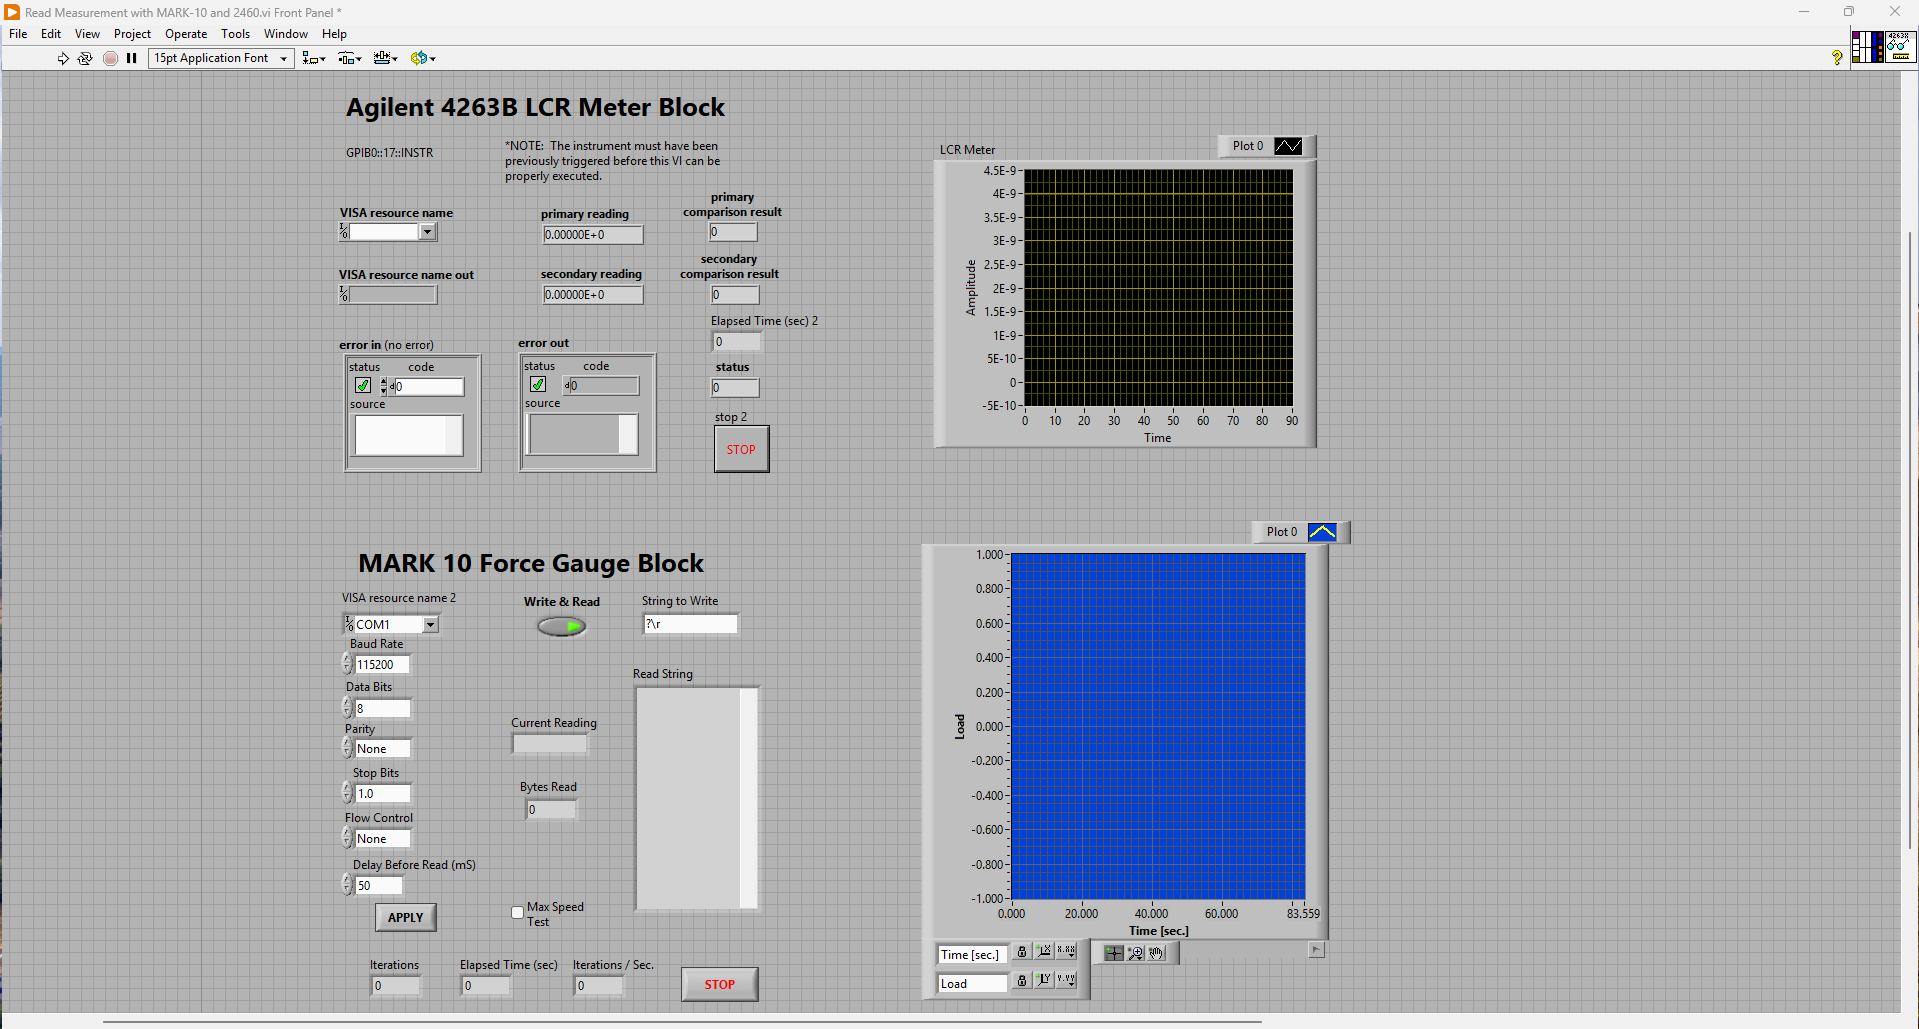Image resolution: width=1919 pixels, height=1029 pixels.
Task: Select the graph zoom magnifier tool
Action: pos(1136,953)
